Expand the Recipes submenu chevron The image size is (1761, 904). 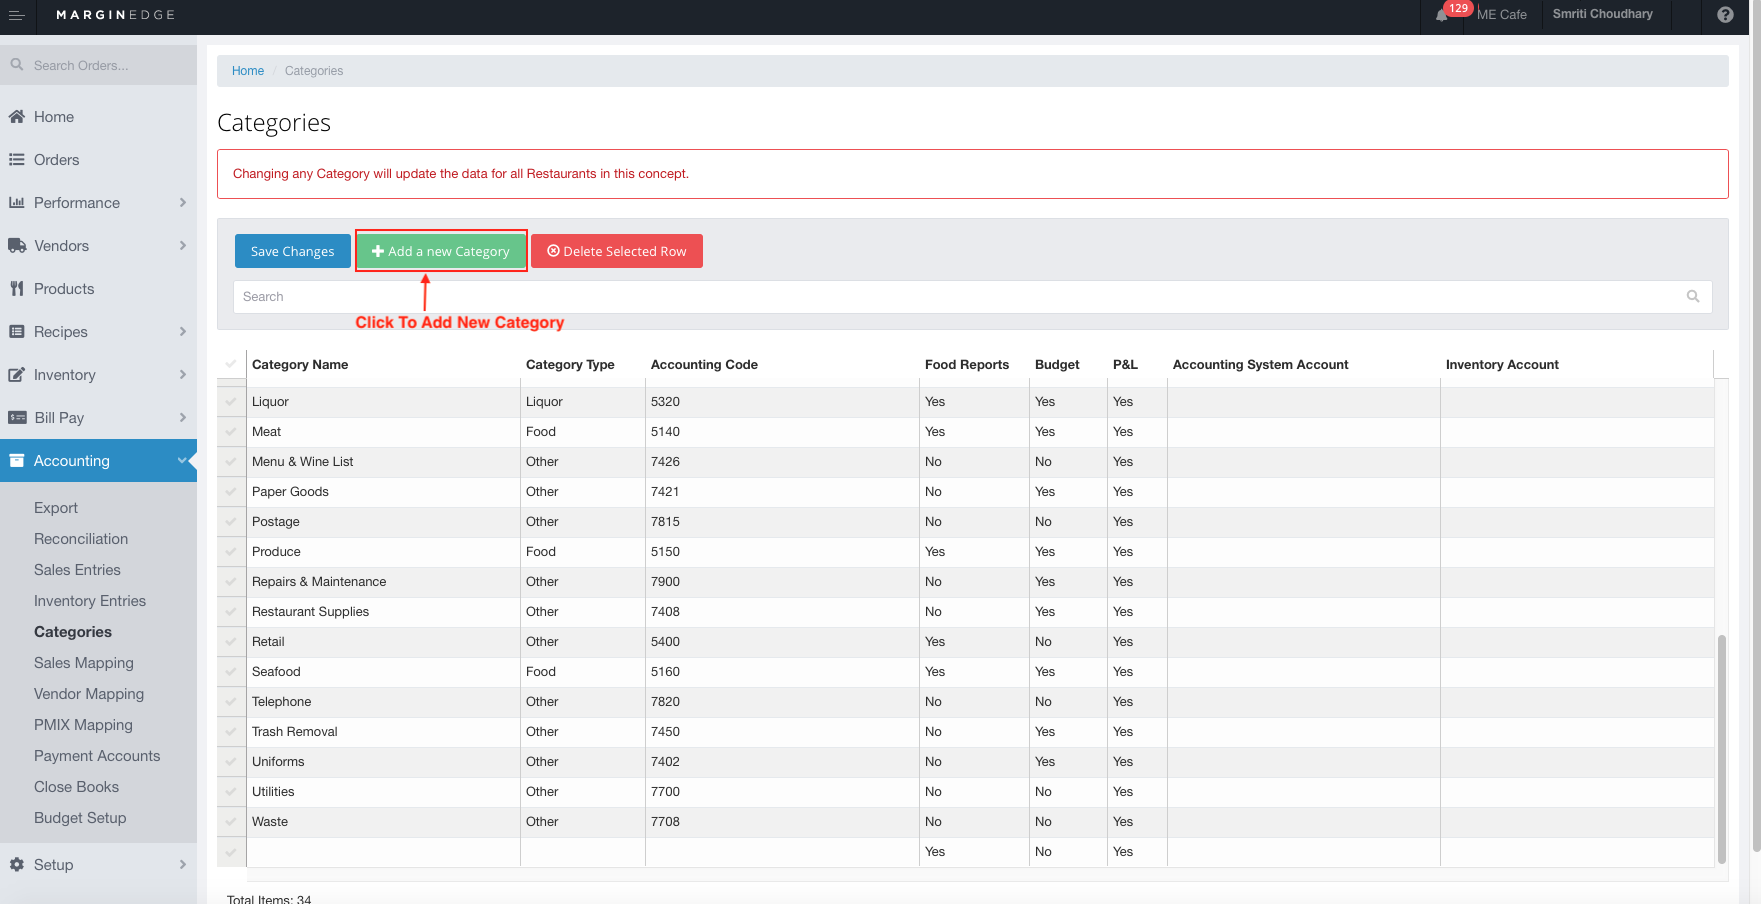click(183, 332)
